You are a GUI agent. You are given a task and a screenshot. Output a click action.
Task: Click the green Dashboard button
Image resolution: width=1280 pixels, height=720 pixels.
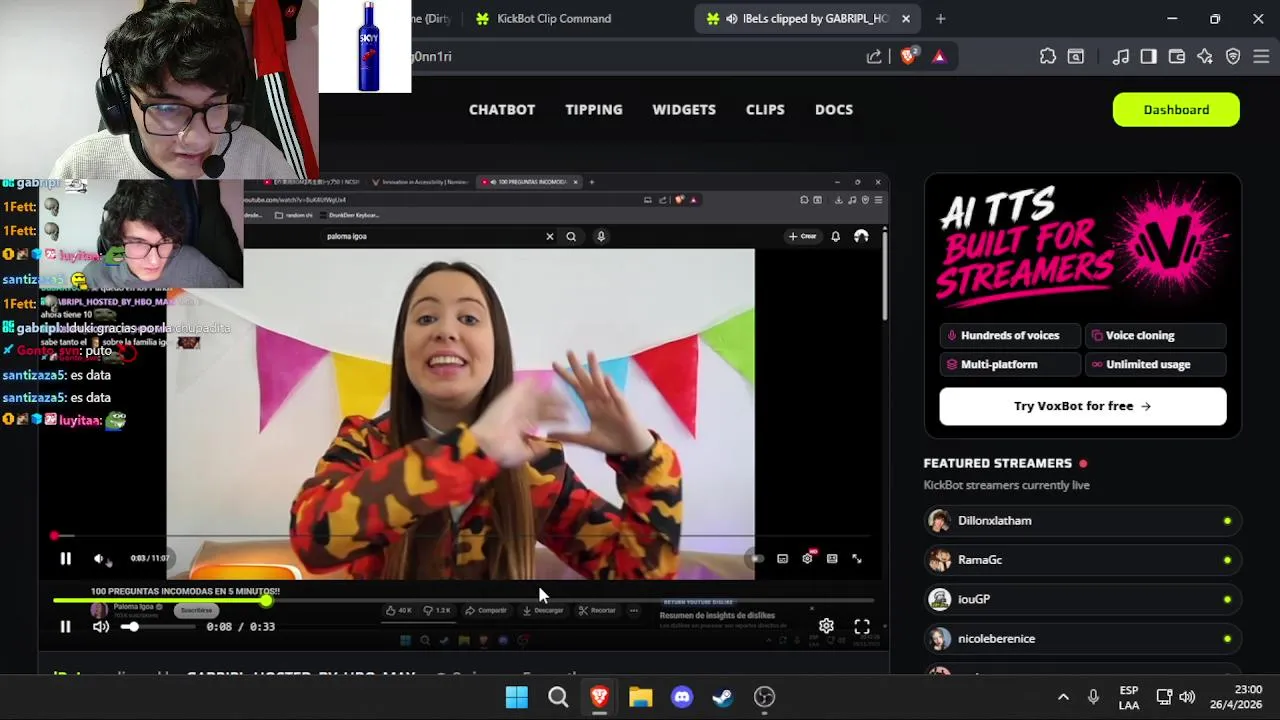pyautogui.click(x=1176, y=110)
